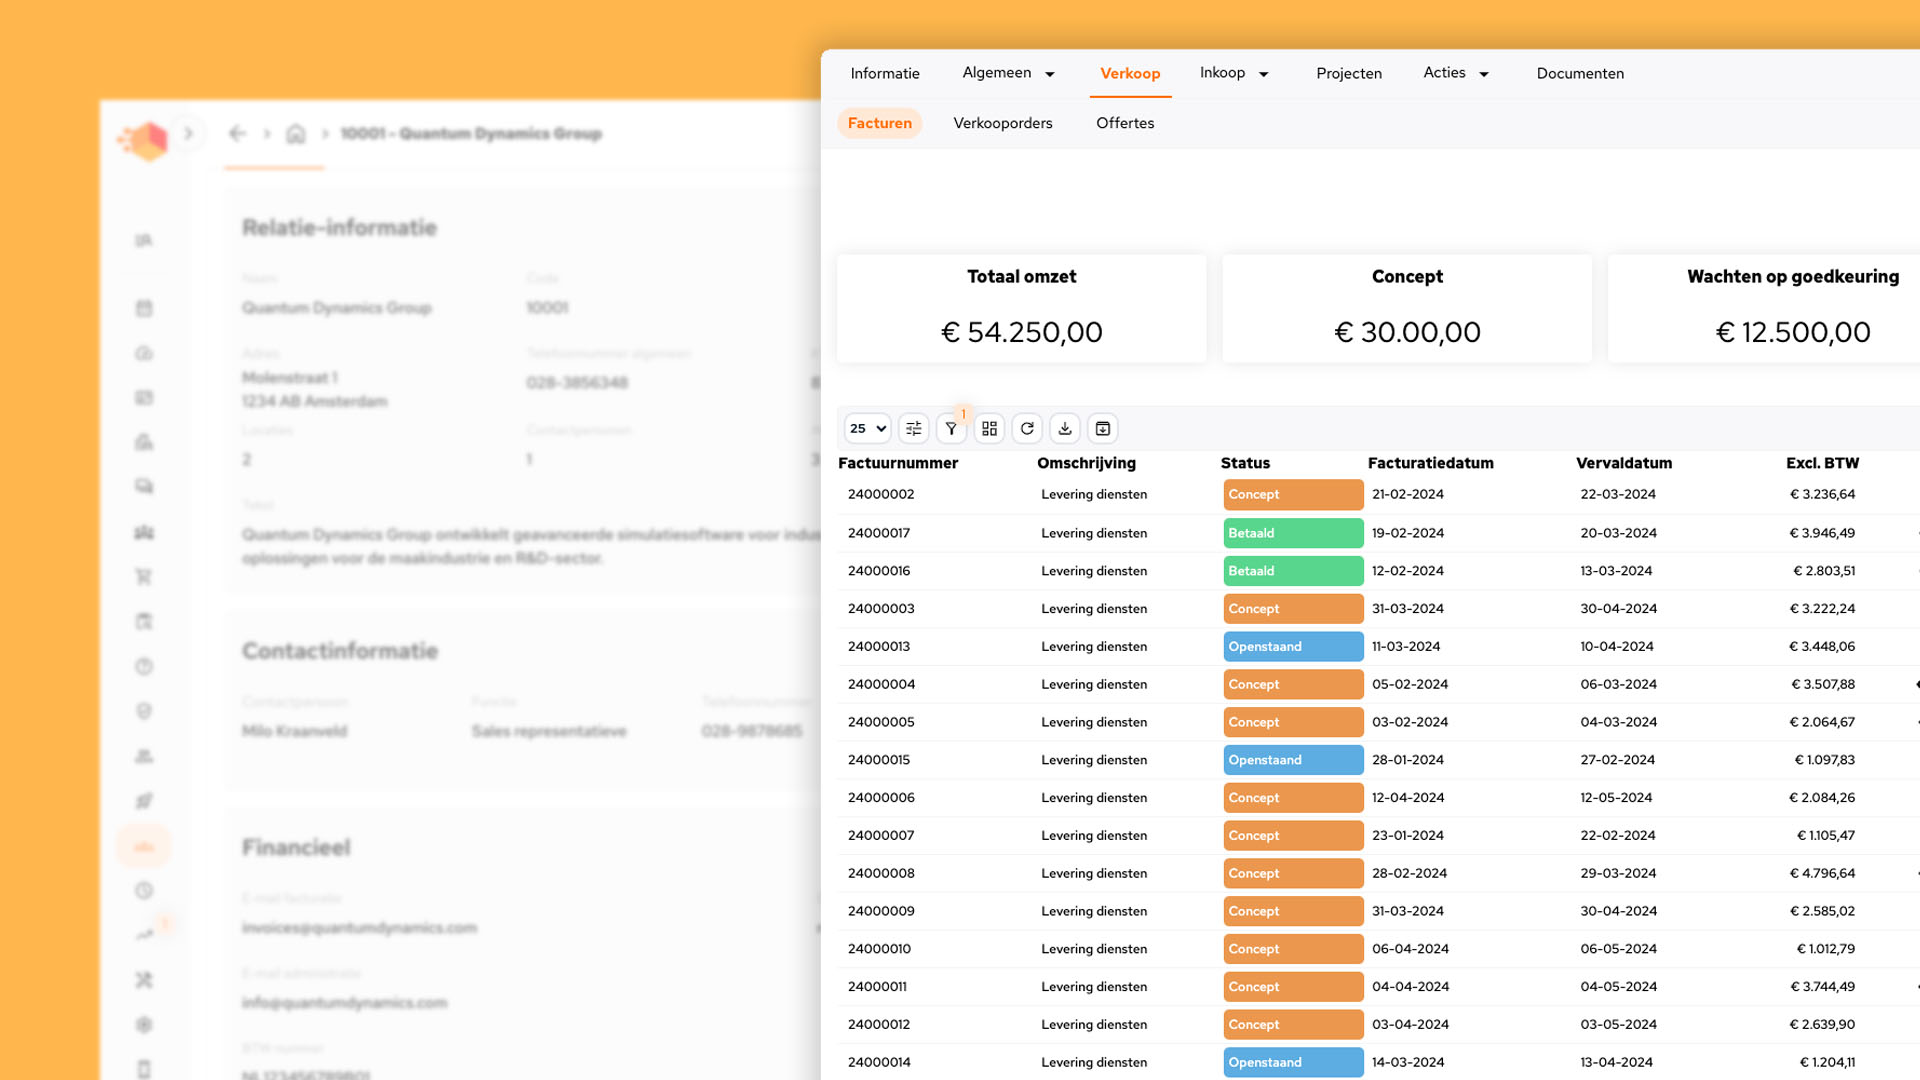This screenshot has height=1080, width=1920.
Task: Click the home icon in the breadcrumb
Action: point(296,133)
